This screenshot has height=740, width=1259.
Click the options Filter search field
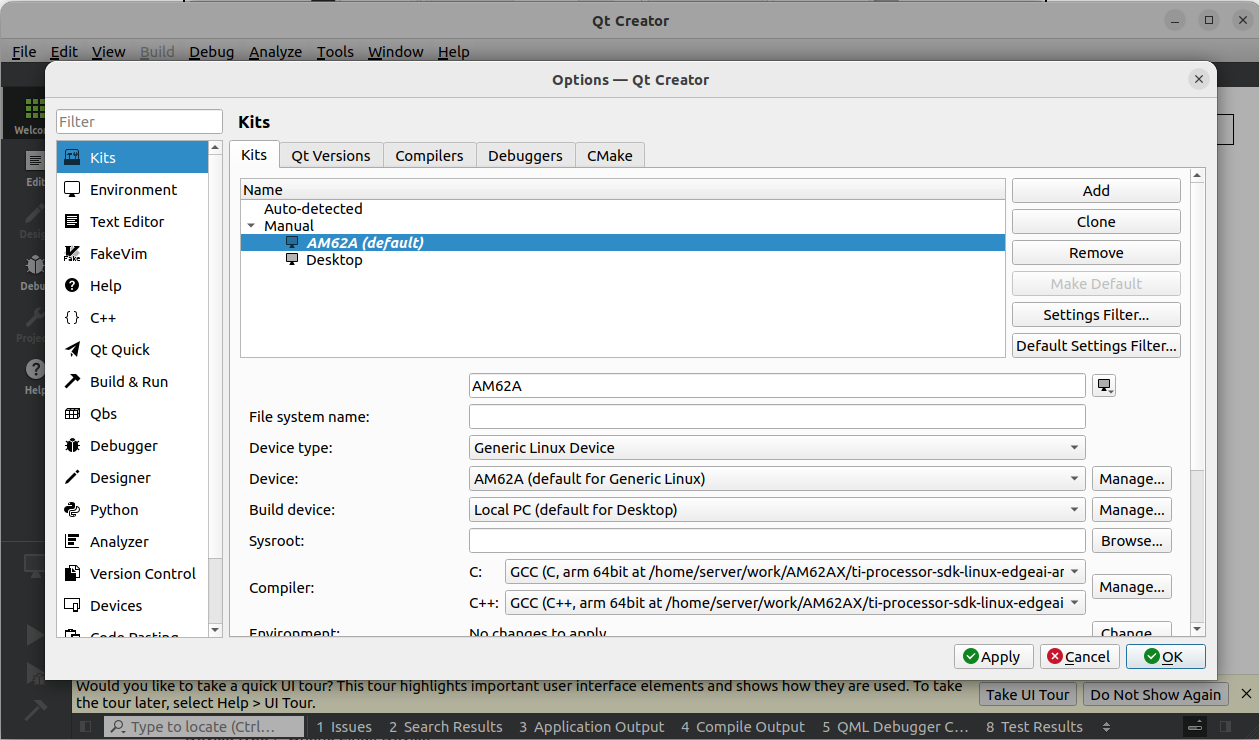click(139, 122)
